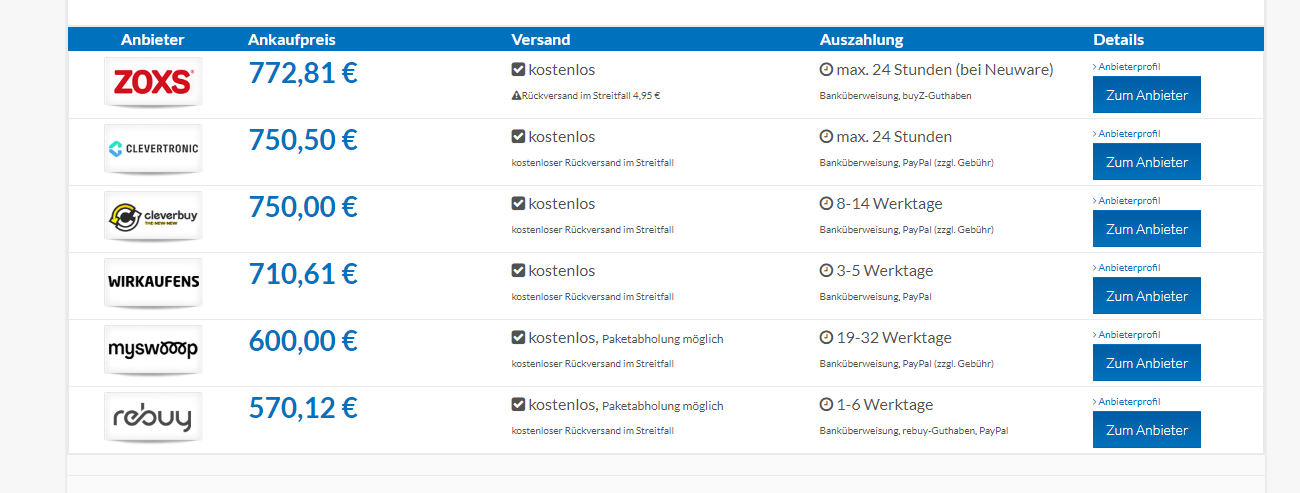1300x493 pixels.
Task: Select the 570,12 € price
Action: (x=303, y=408)
